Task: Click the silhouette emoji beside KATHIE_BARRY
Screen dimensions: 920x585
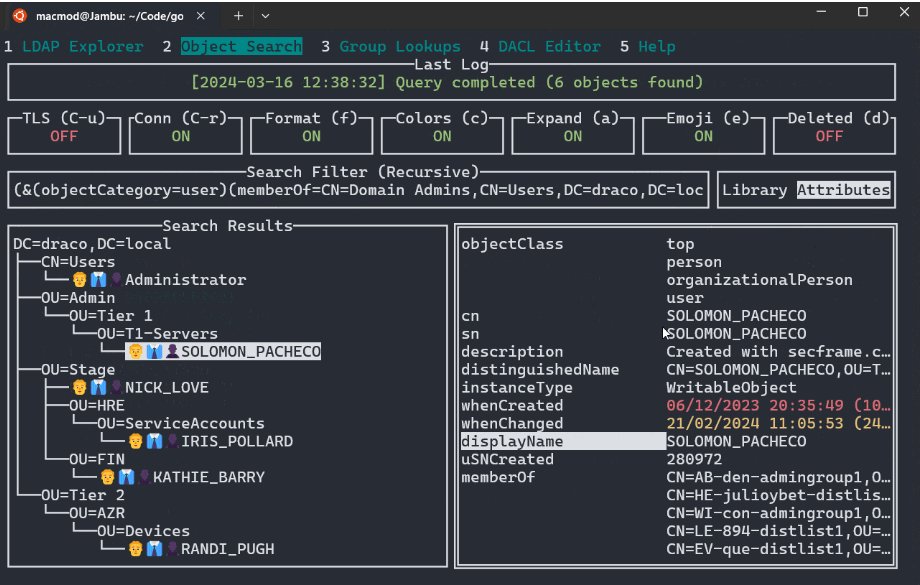Action: 144,477
